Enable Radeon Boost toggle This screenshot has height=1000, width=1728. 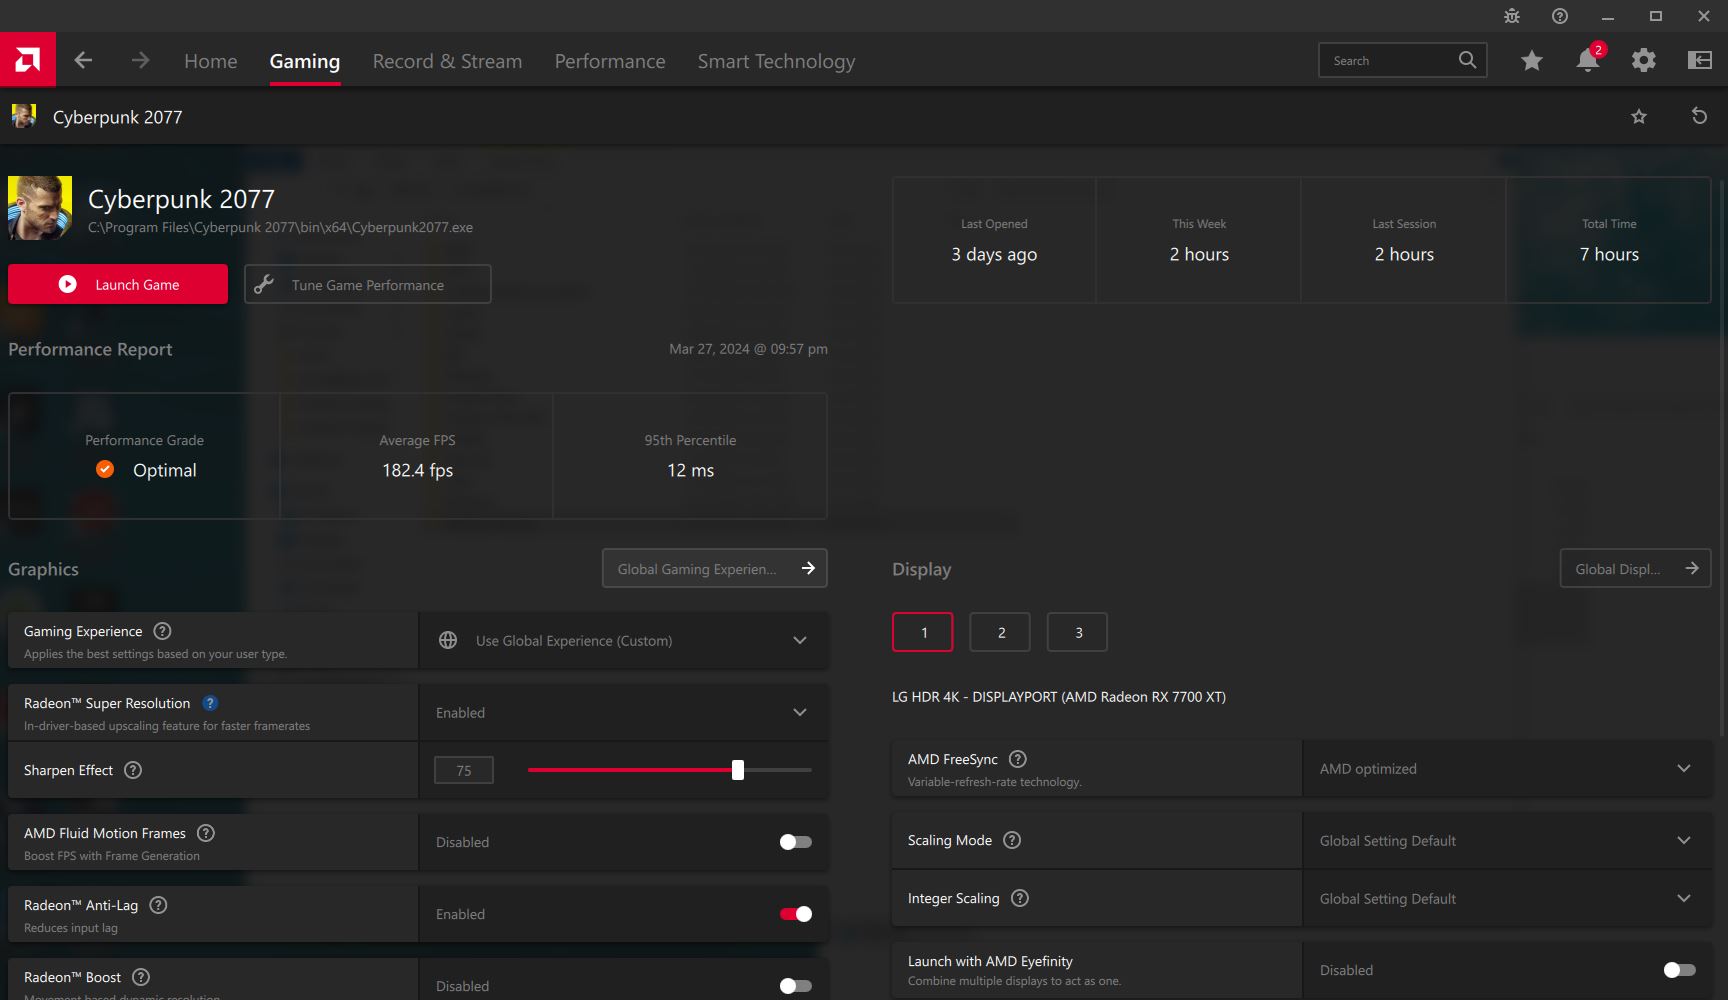796,986
